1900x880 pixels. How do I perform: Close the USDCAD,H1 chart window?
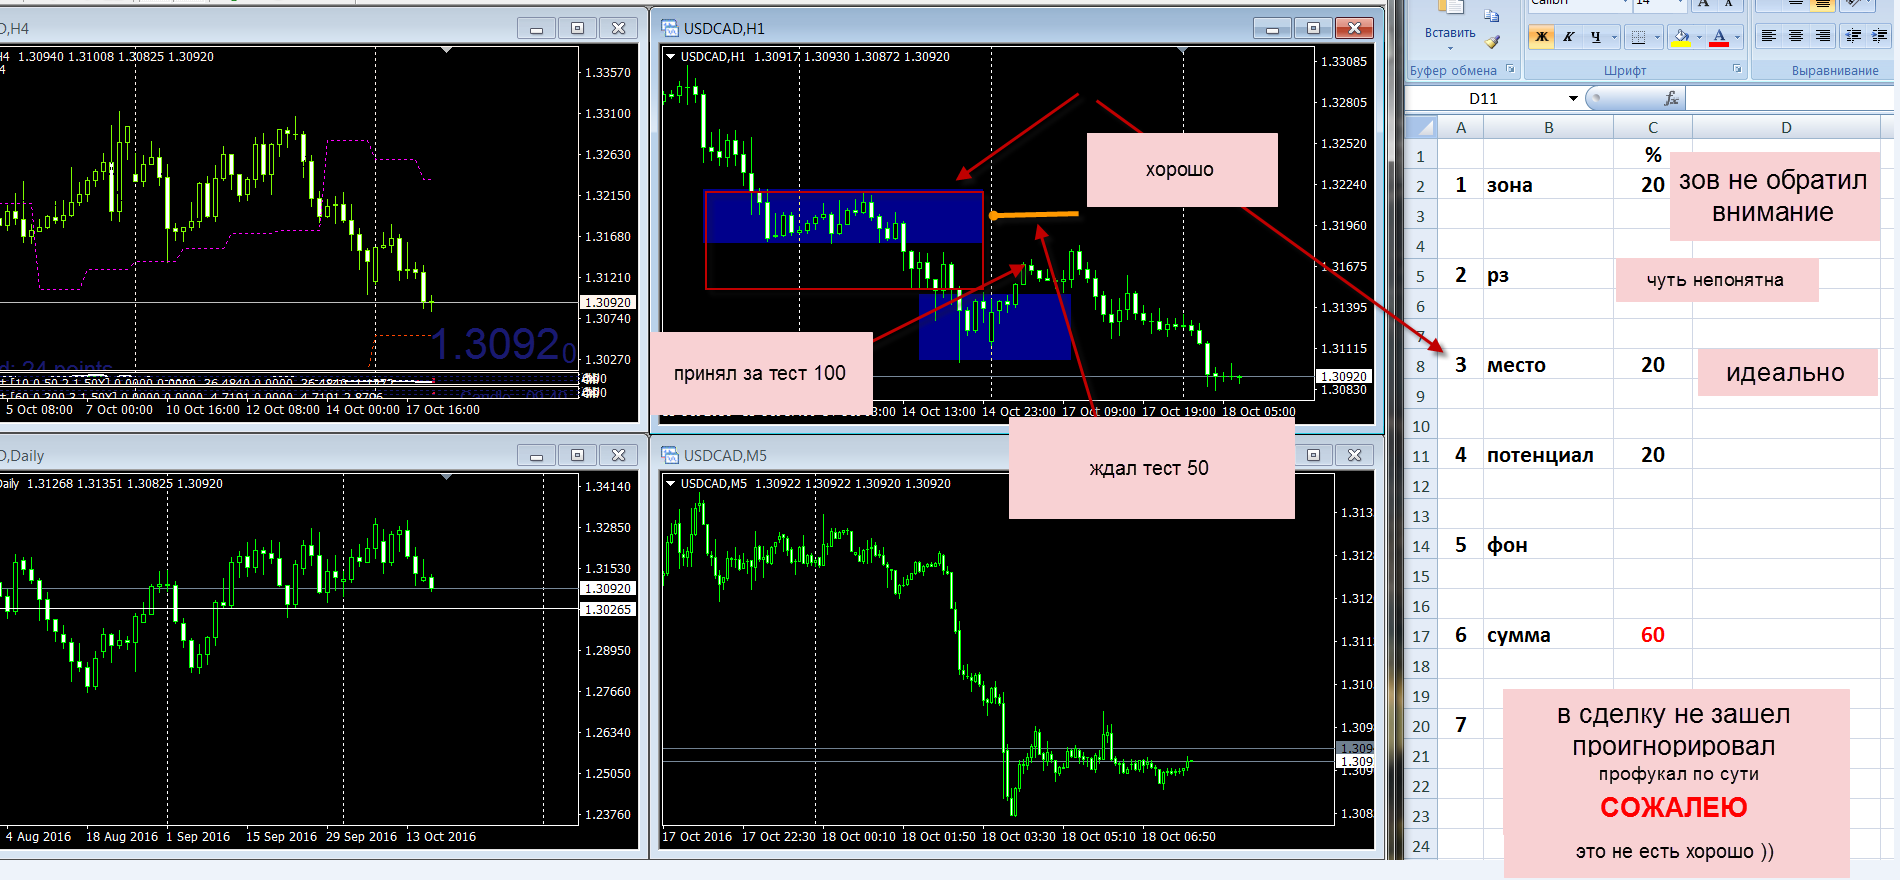(x=1354, y=28)
